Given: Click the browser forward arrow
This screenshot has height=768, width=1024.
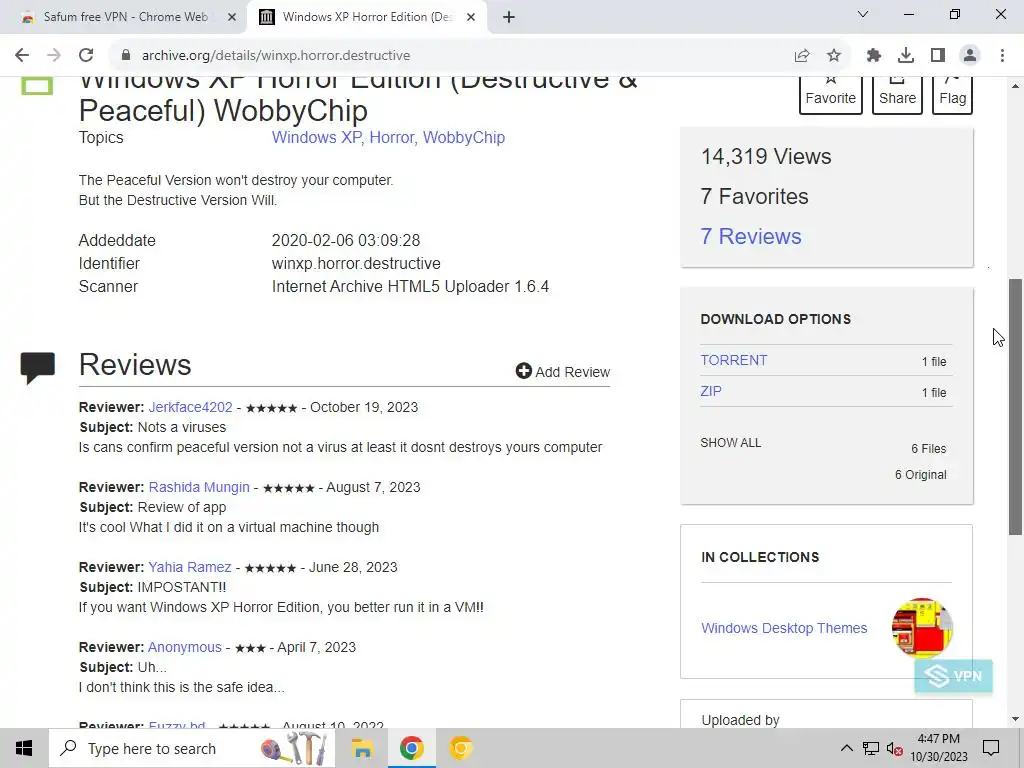Looking at the screenshot, I should [x=54, y=56].
